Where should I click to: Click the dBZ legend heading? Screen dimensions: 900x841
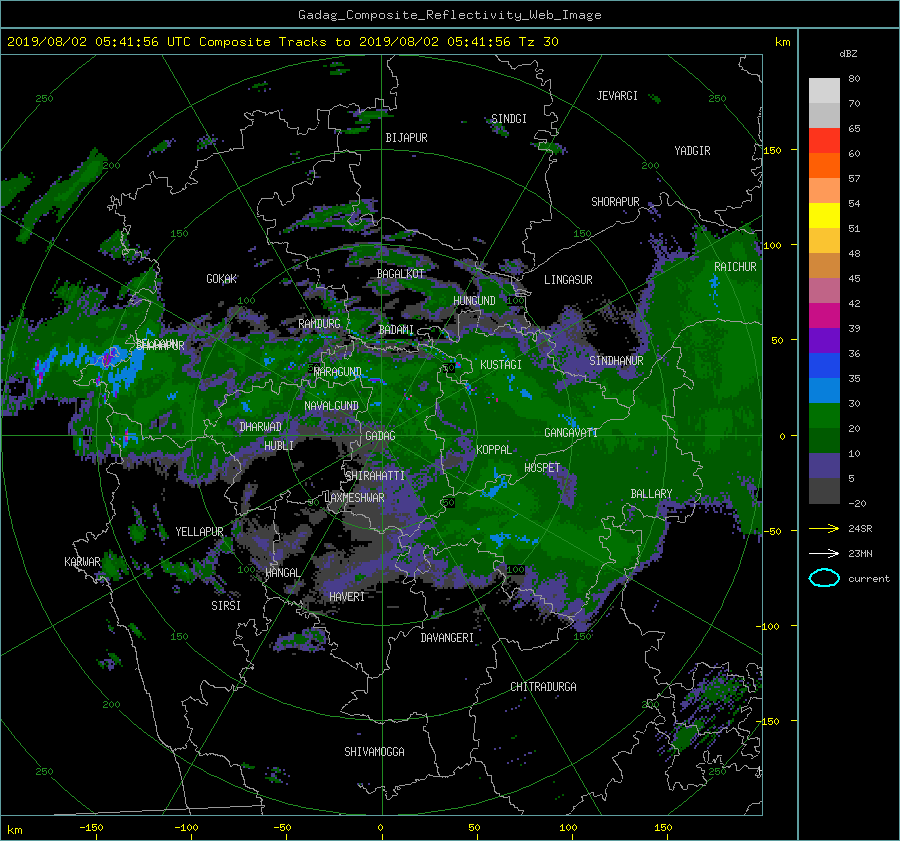(848, 53)
